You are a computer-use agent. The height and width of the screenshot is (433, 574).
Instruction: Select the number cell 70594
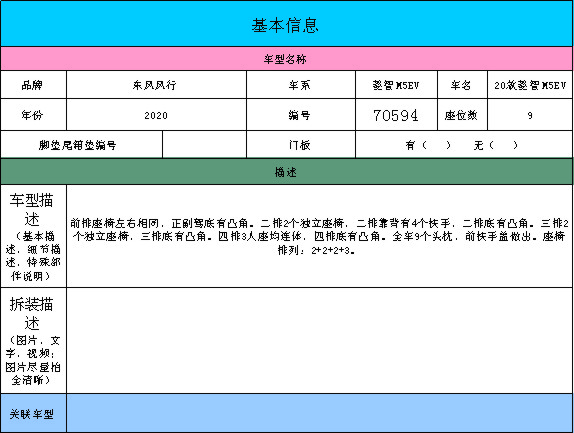(396, 115)
